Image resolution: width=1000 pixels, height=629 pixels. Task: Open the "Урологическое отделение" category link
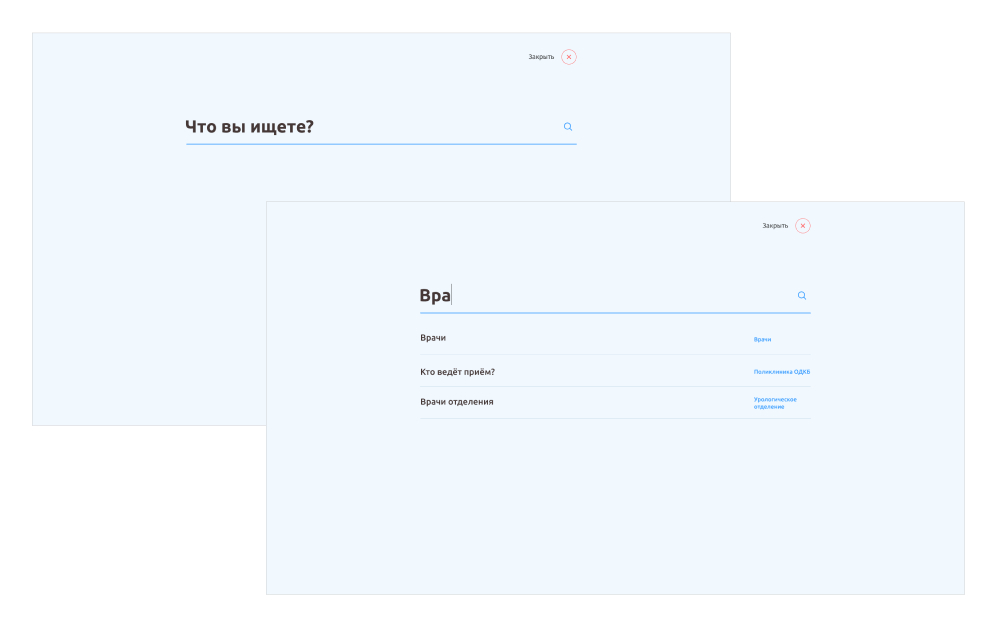click(775, 403)
